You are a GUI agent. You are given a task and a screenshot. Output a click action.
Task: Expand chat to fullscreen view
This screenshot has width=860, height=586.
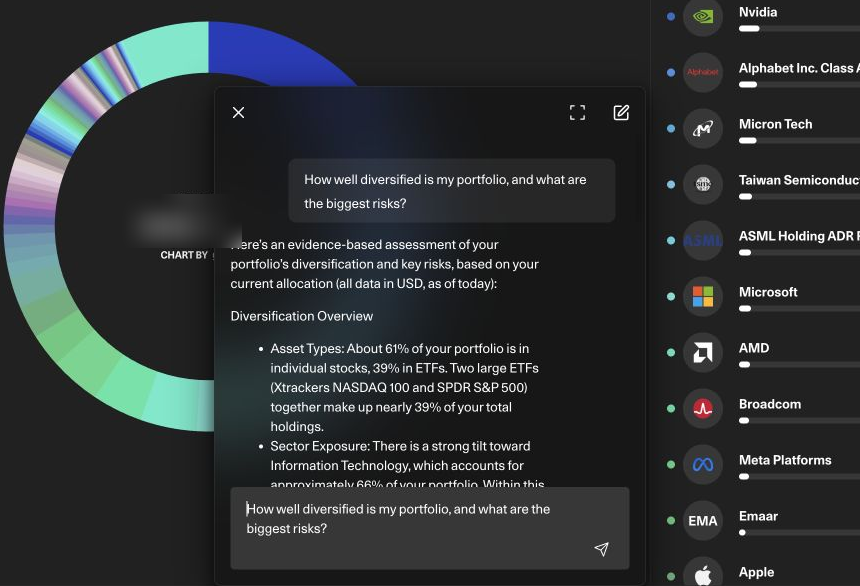tap(577, 112)
